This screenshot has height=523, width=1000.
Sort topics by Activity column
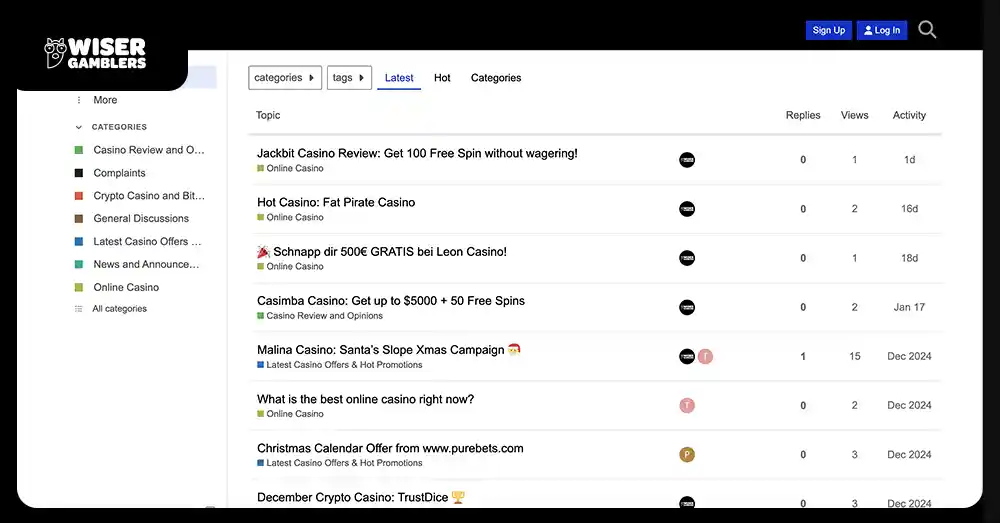pos(909,115)
